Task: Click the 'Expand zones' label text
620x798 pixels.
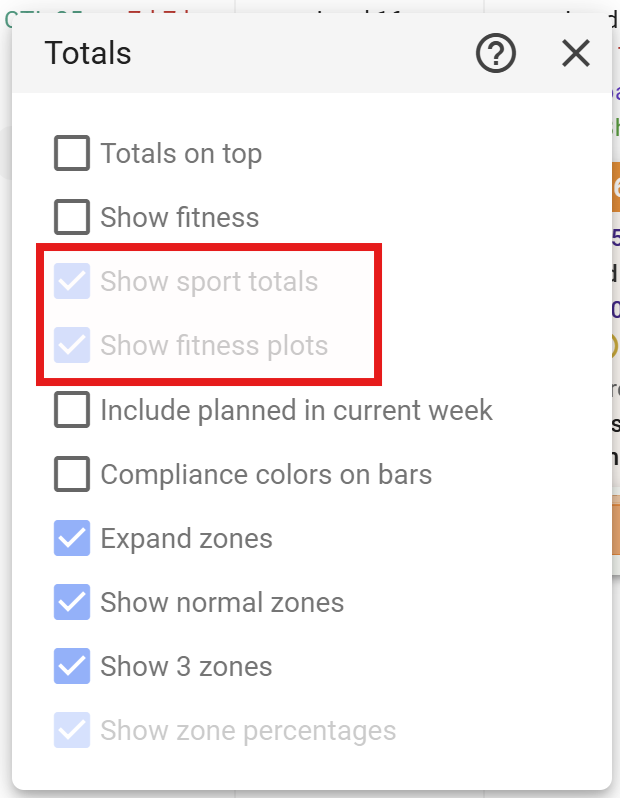Action: point(186,538)
